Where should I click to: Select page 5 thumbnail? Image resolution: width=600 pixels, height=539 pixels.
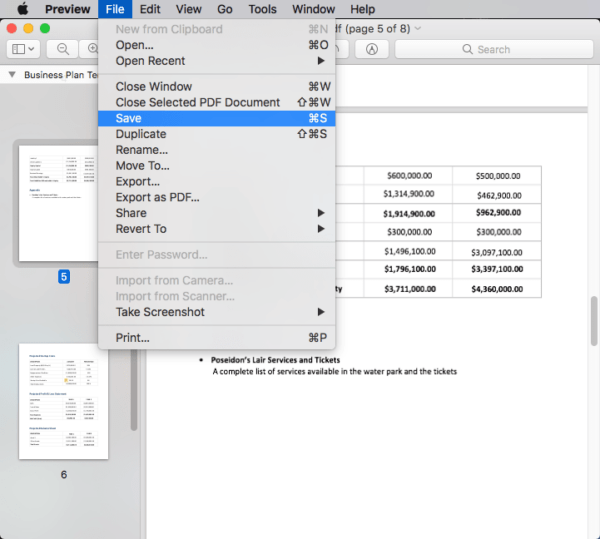pos(59,203)
